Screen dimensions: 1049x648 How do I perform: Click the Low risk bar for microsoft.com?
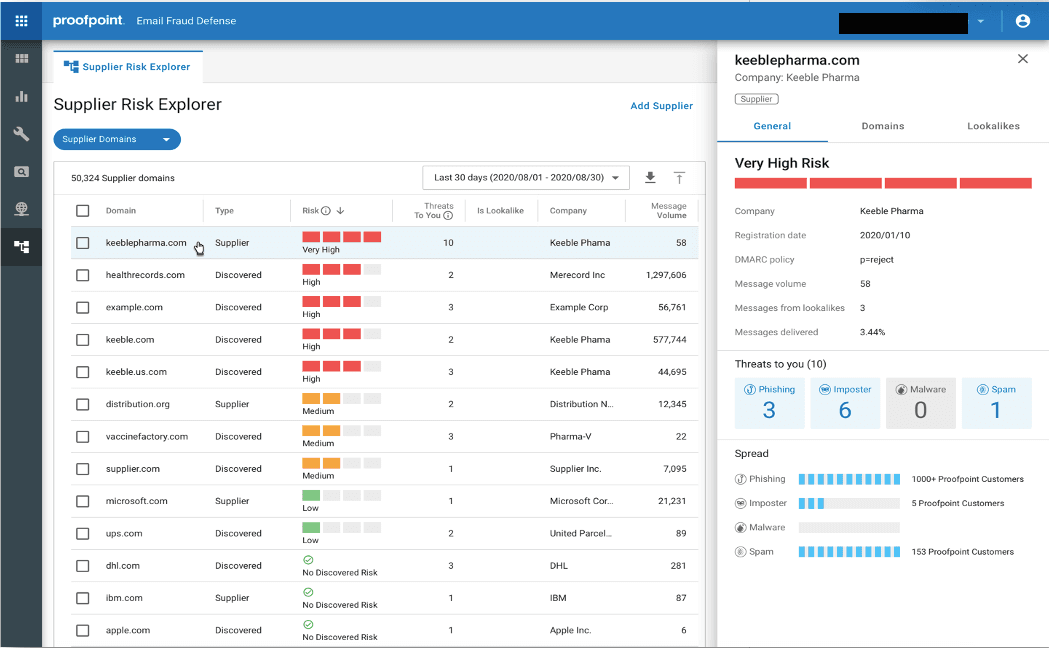(x=341, y=496)
